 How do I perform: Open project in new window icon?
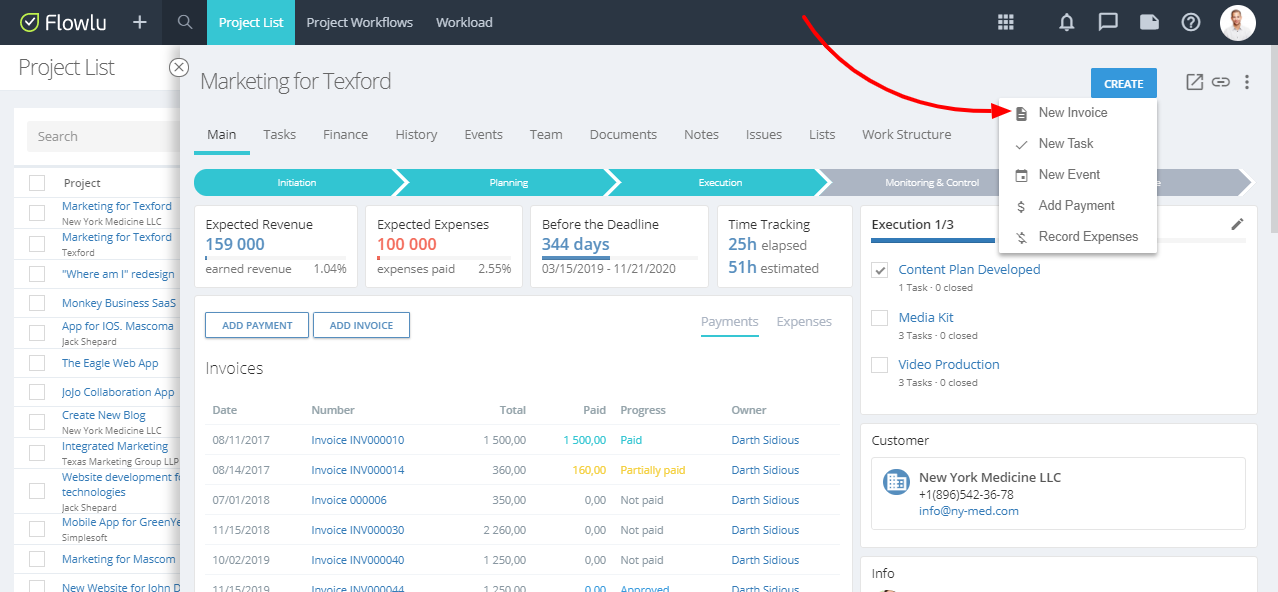pyautogui.click(x=1194, y=82)
